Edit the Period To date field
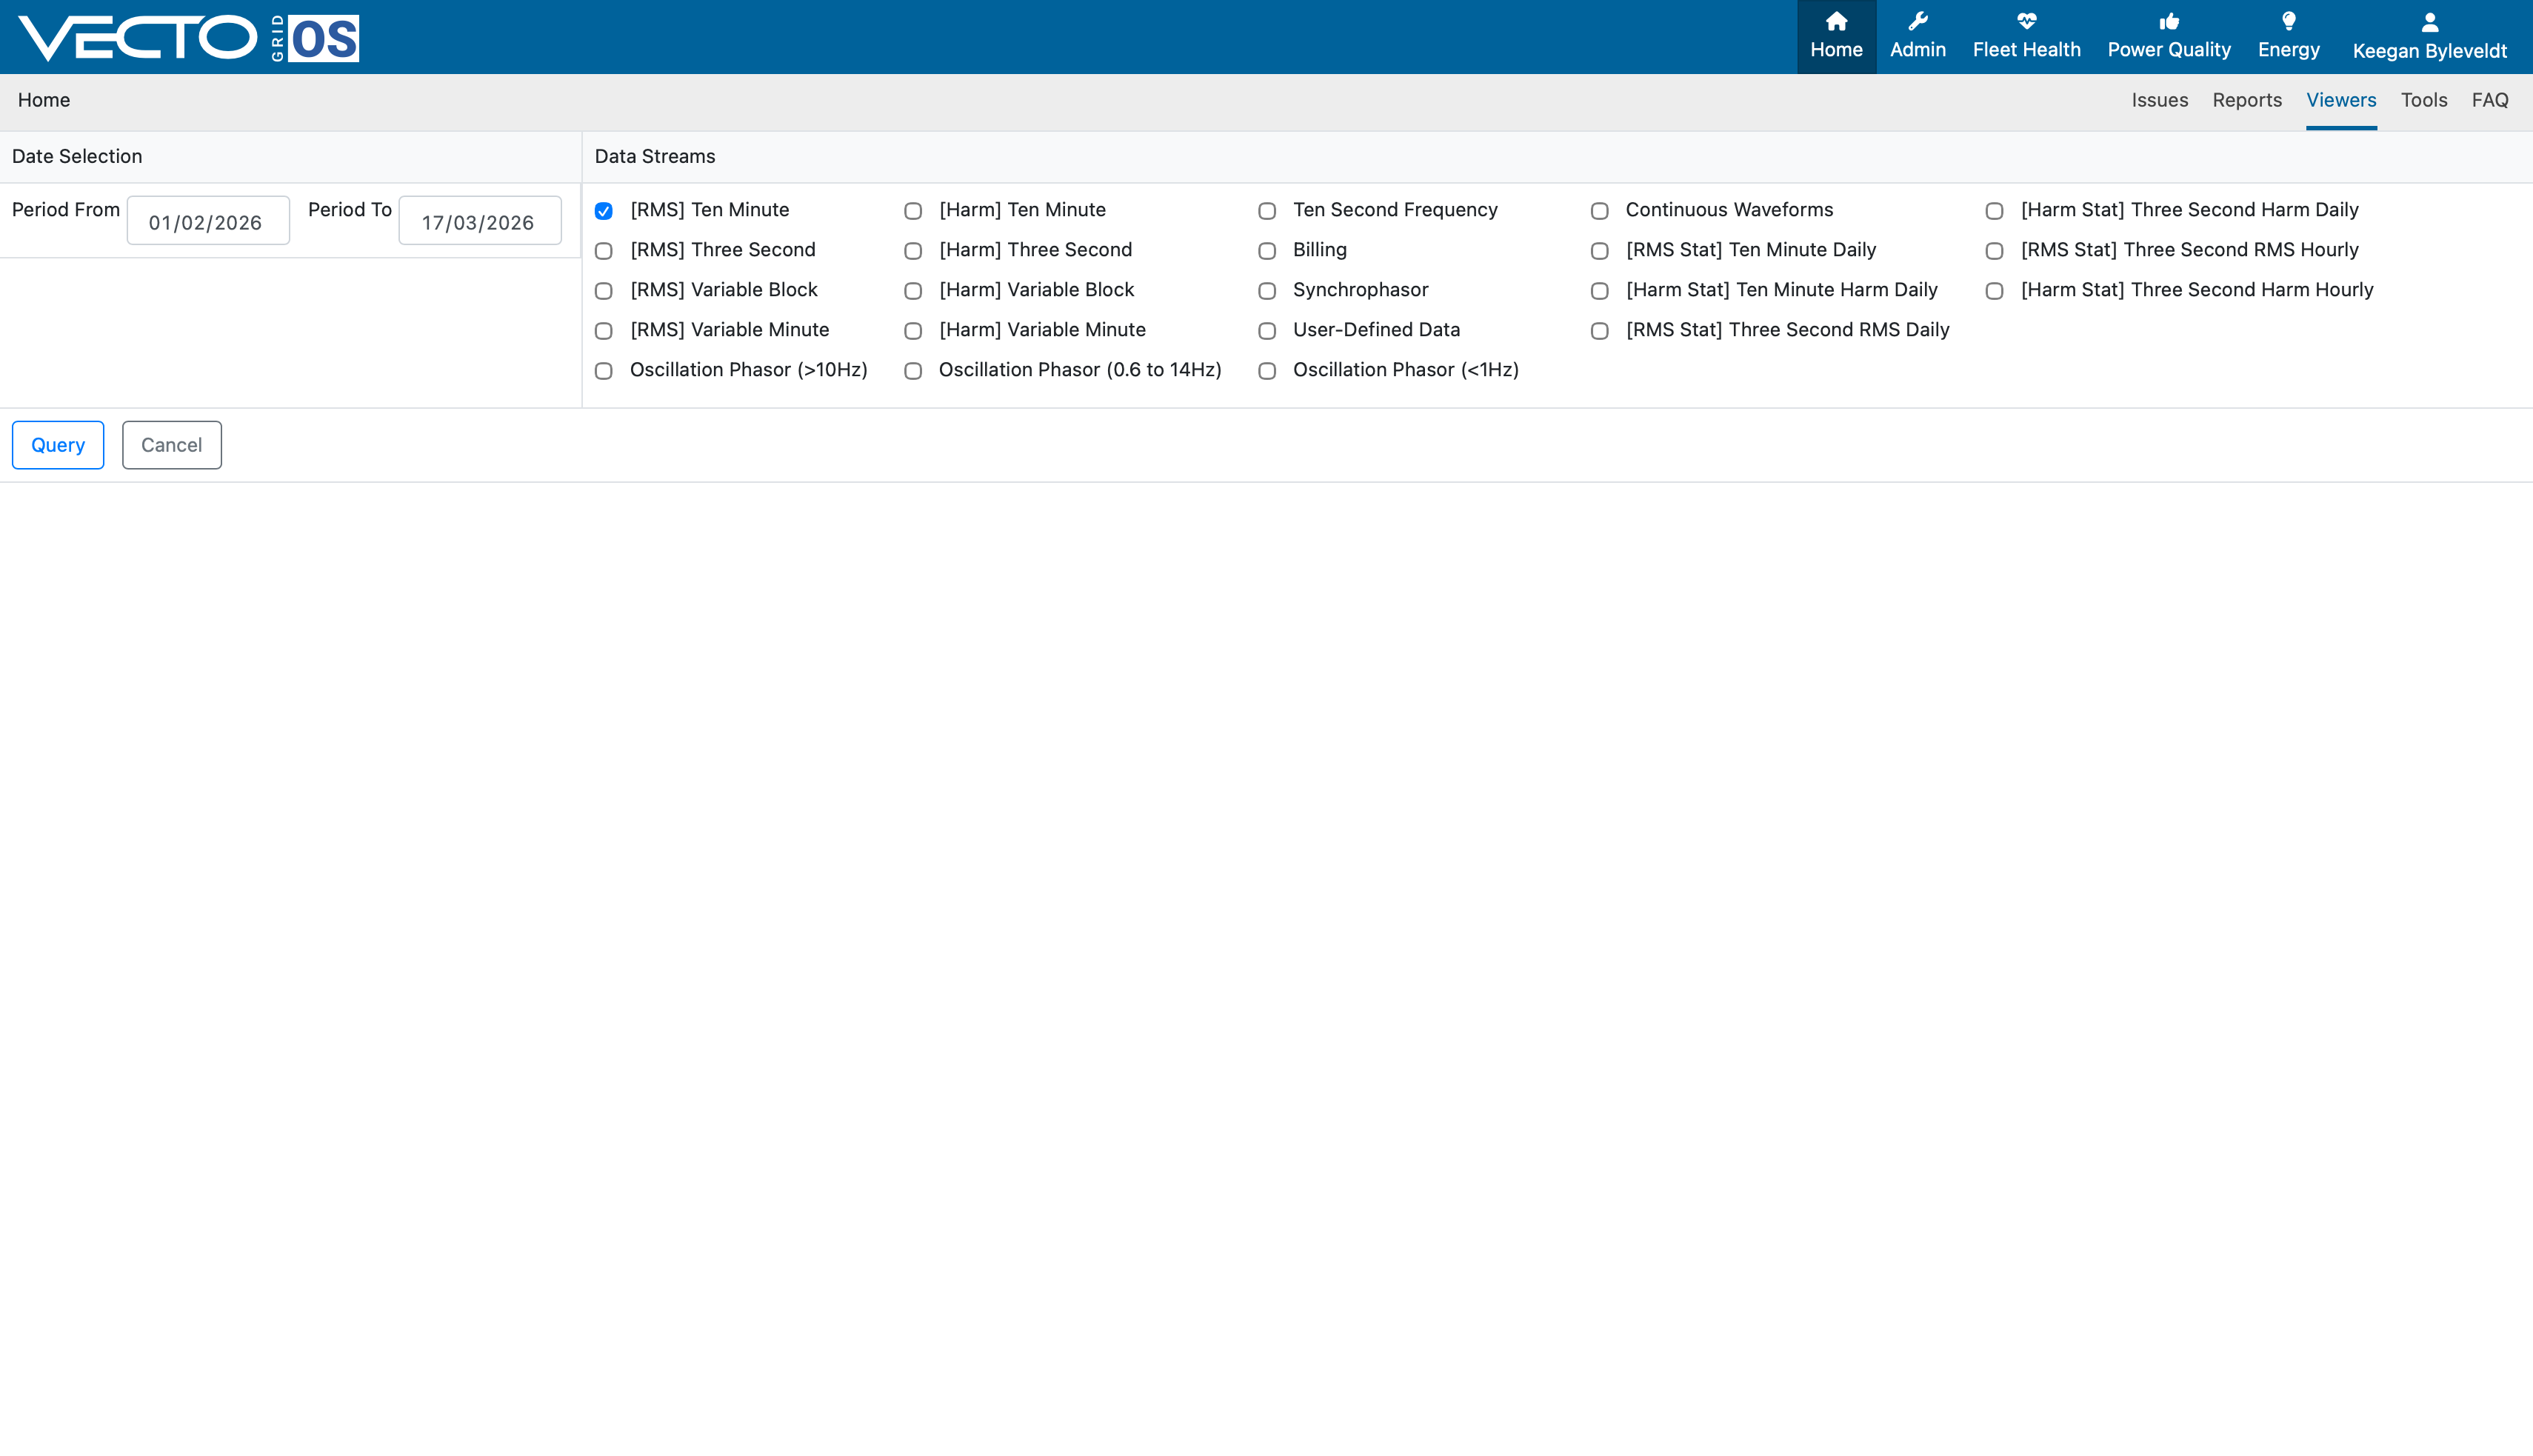 point(480,221)
